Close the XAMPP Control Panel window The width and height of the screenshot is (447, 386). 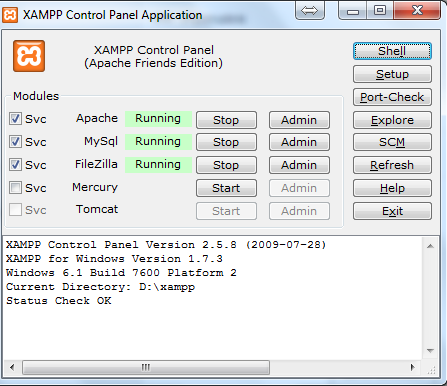click(417, 10)
